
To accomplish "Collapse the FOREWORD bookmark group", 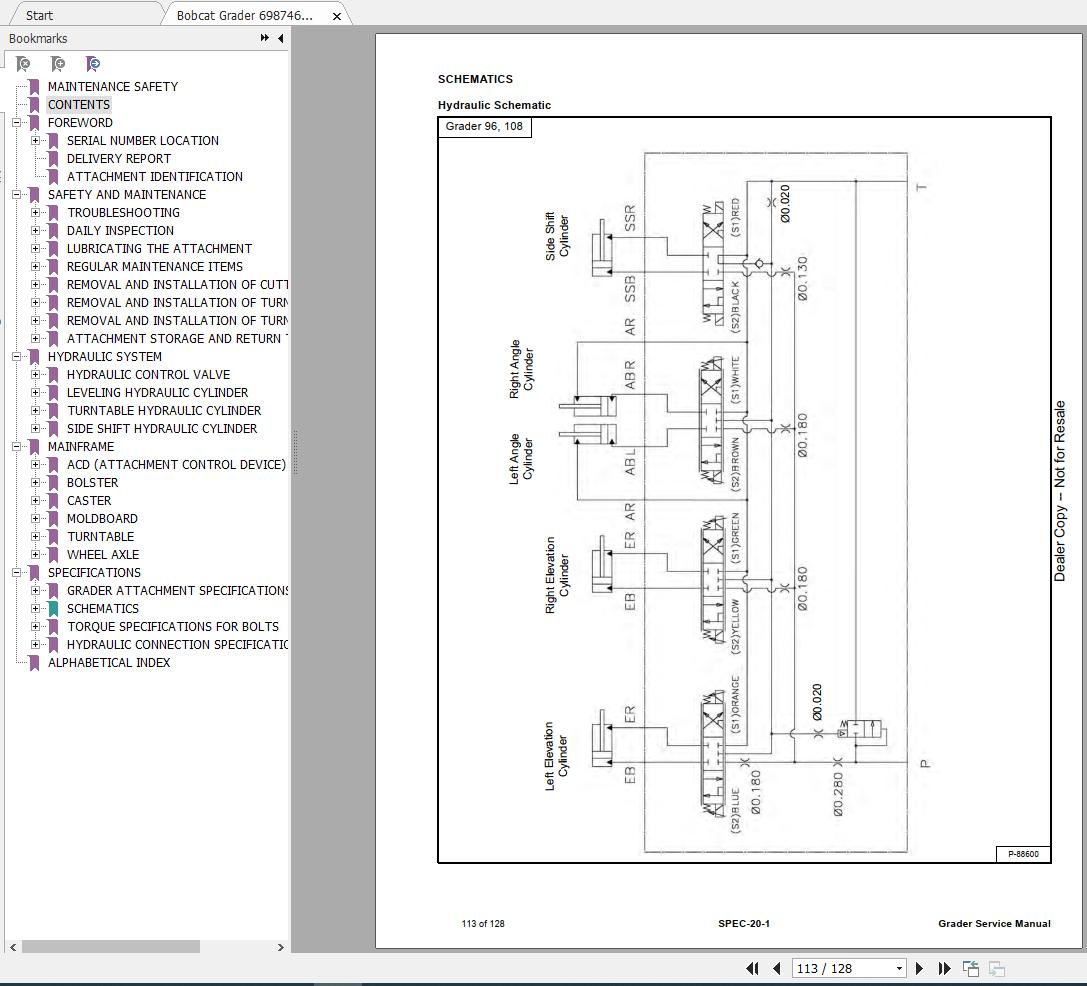I will coord(17,123).
